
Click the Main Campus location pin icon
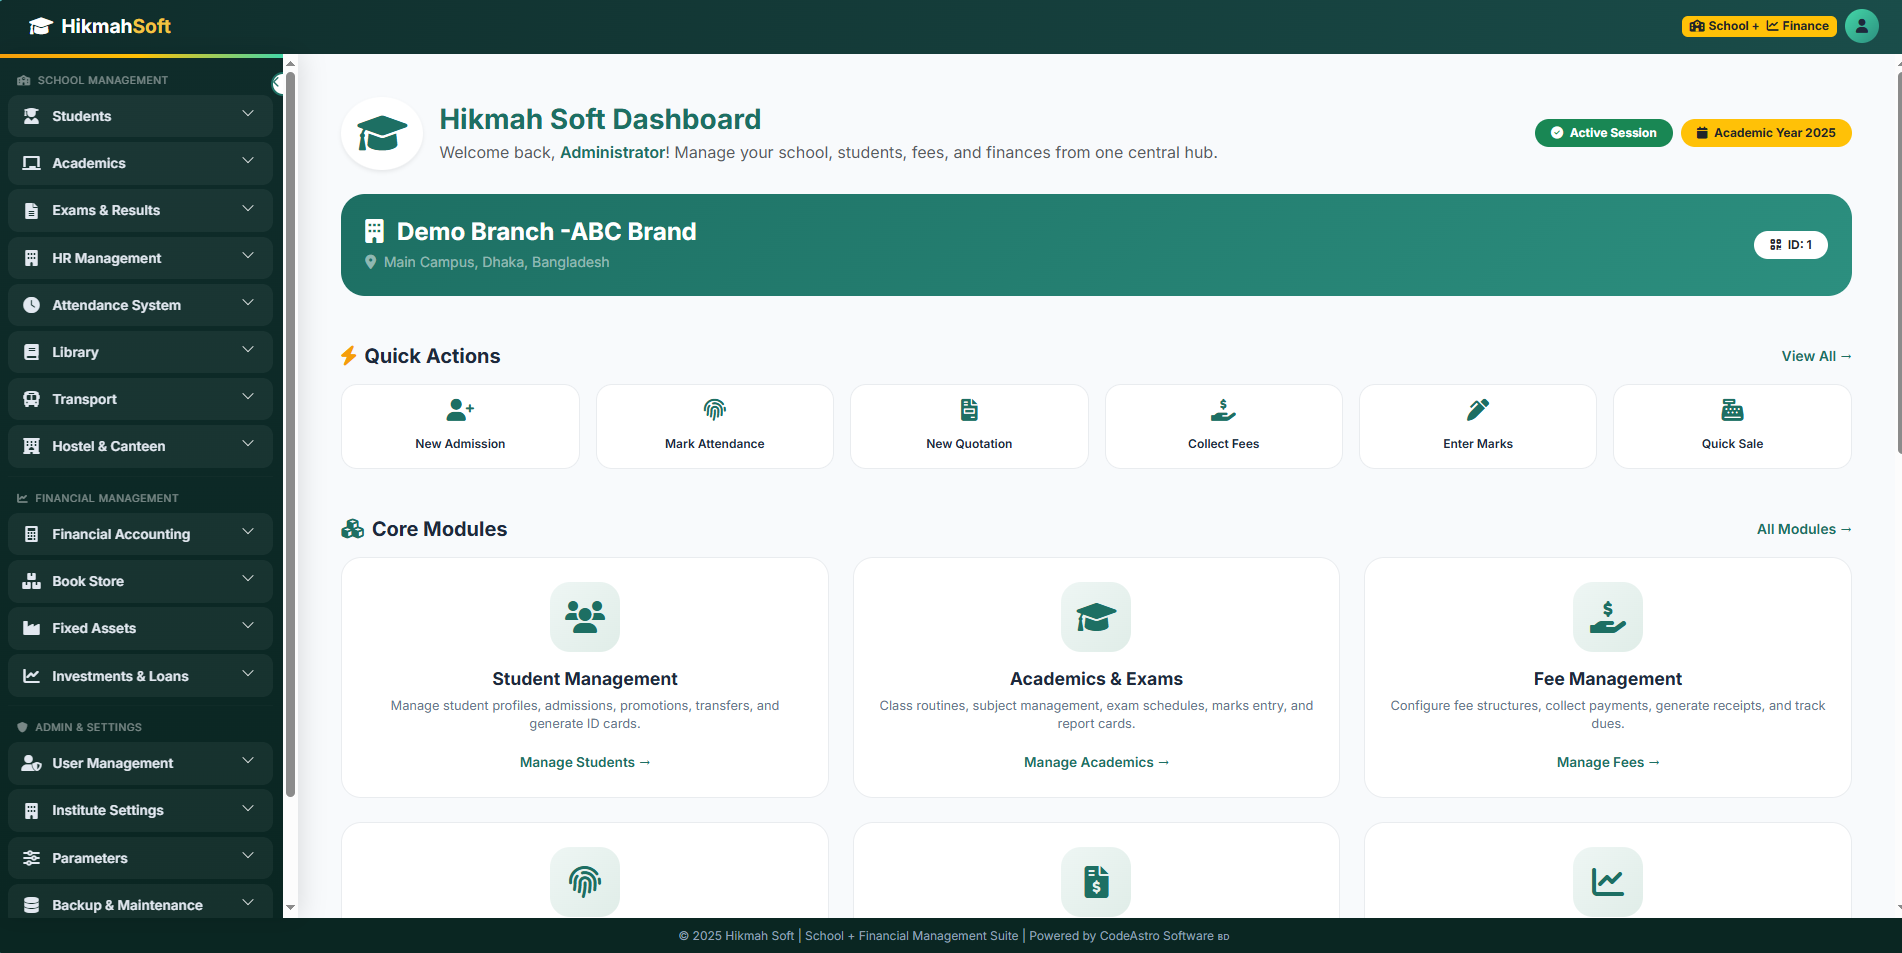371,262
